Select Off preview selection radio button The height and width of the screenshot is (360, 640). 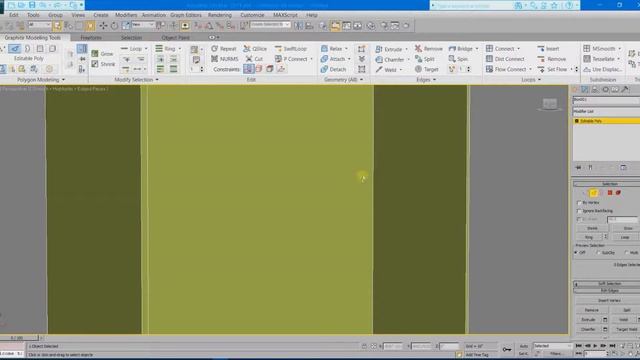point(576,253)
